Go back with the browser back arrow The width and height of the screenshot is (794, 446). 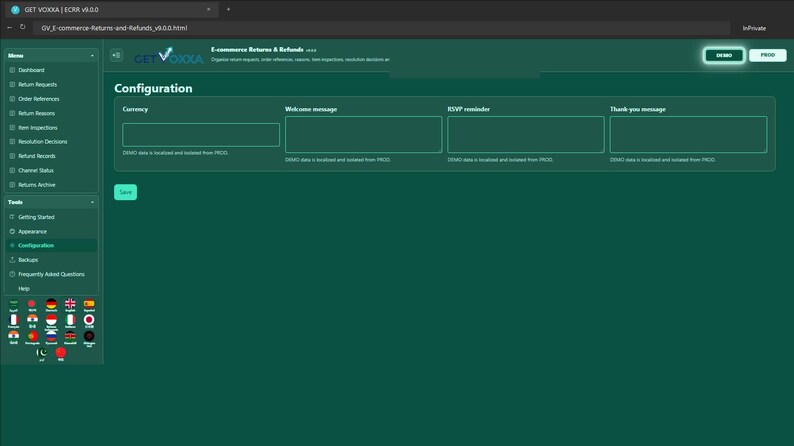[x=10, y=27]
